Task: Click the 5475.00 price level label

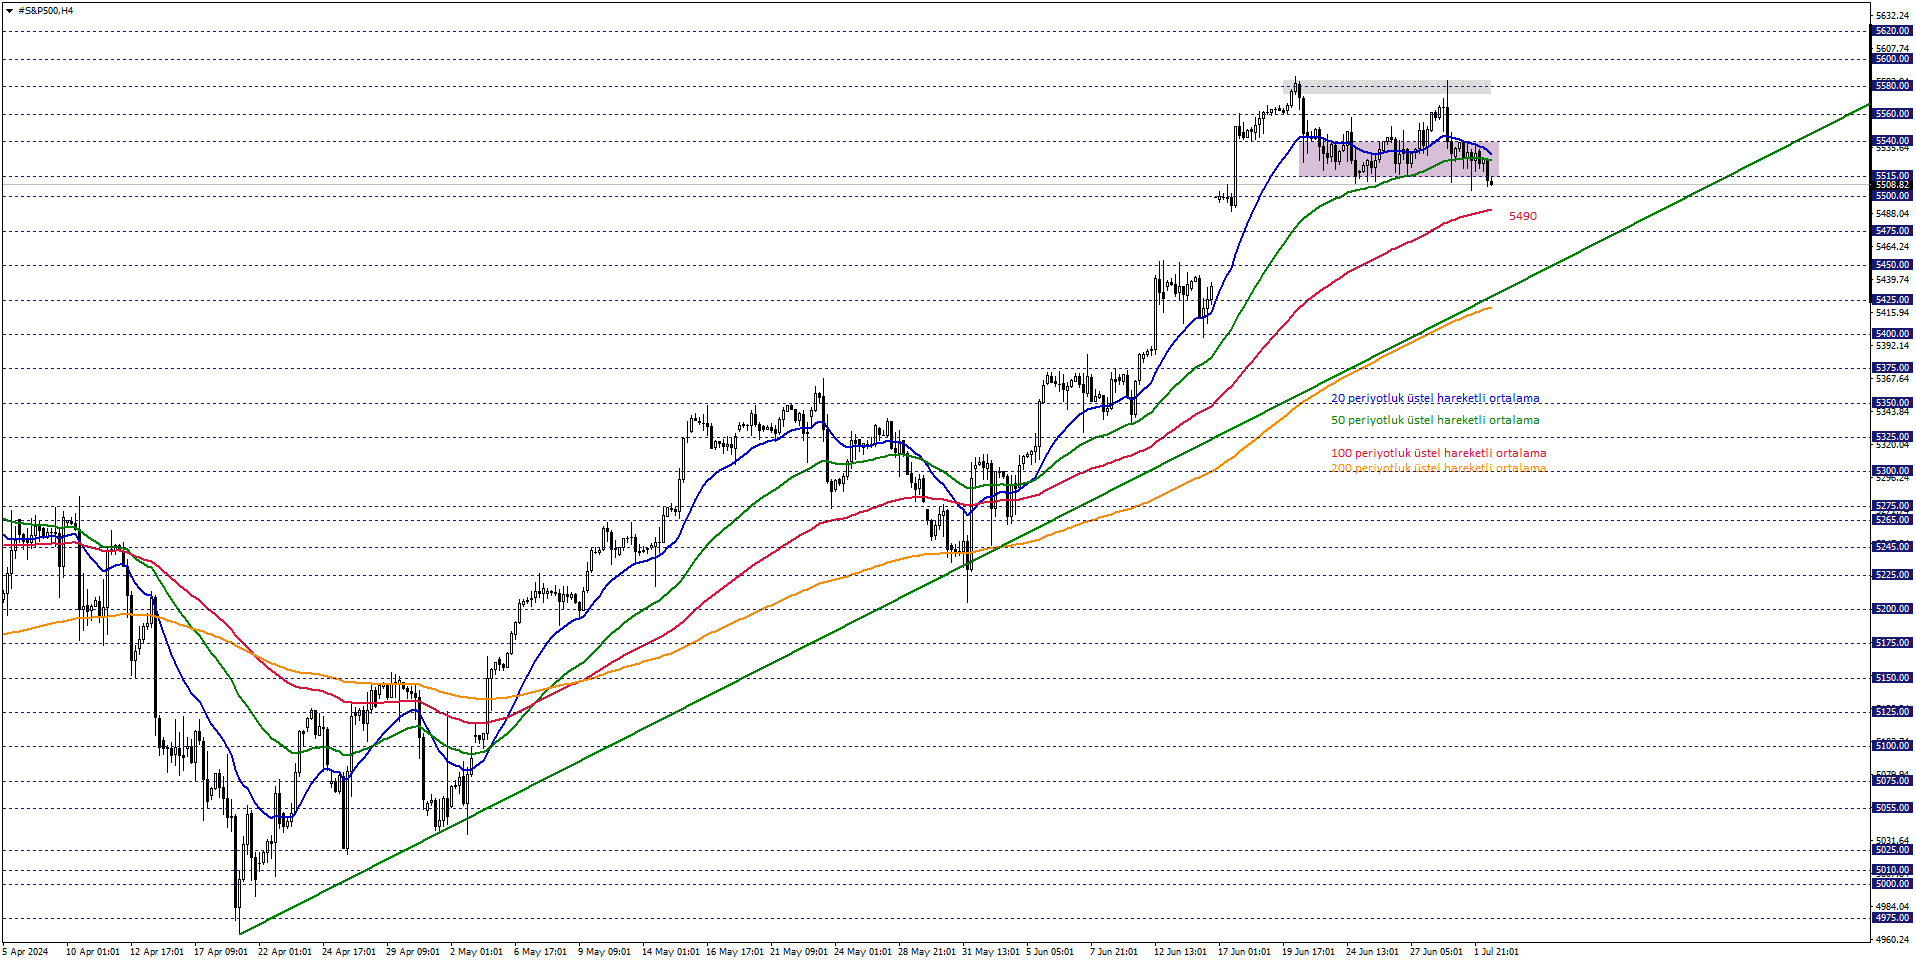Action: coord(1892,231)
